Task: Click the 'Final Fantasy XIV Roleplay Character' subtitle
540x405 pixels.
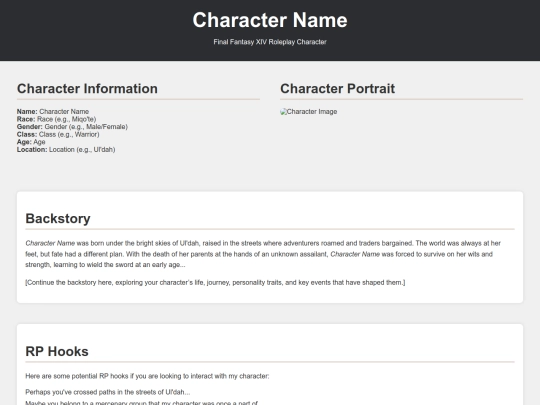Action: click(270, 42)
